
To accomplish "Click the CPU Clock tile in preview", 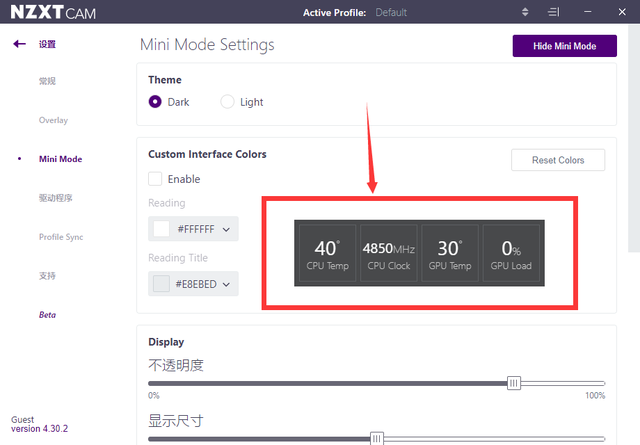I will pos(389,253).
